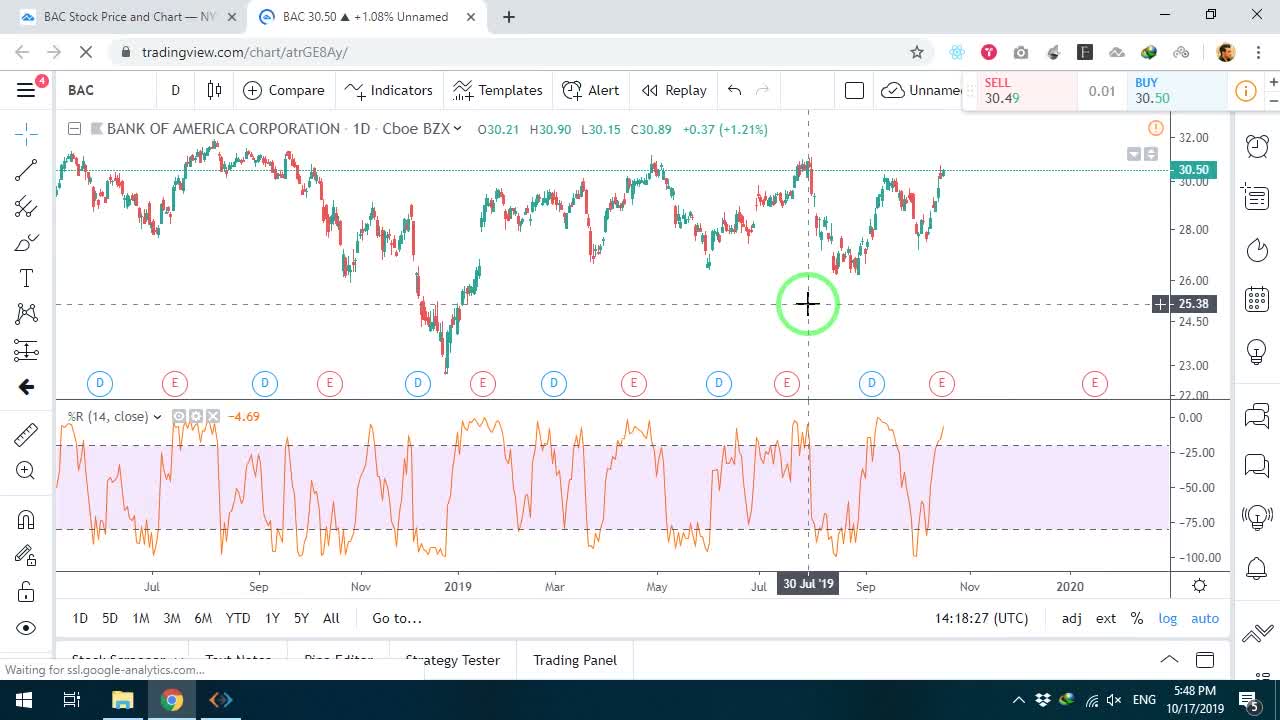Hide all drawings with eye icon
Image resolution: width=1280 pixels, height=720 pixels.
click(x=26, y=628)
